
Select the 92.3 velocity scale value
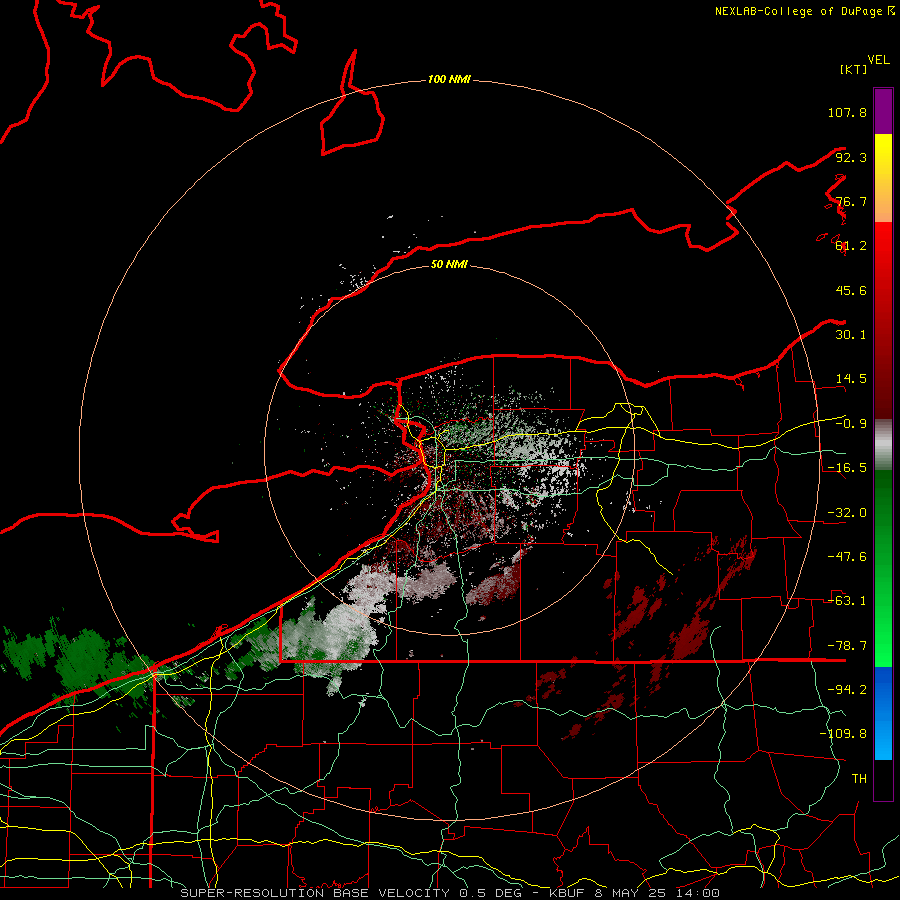point(851,157)
